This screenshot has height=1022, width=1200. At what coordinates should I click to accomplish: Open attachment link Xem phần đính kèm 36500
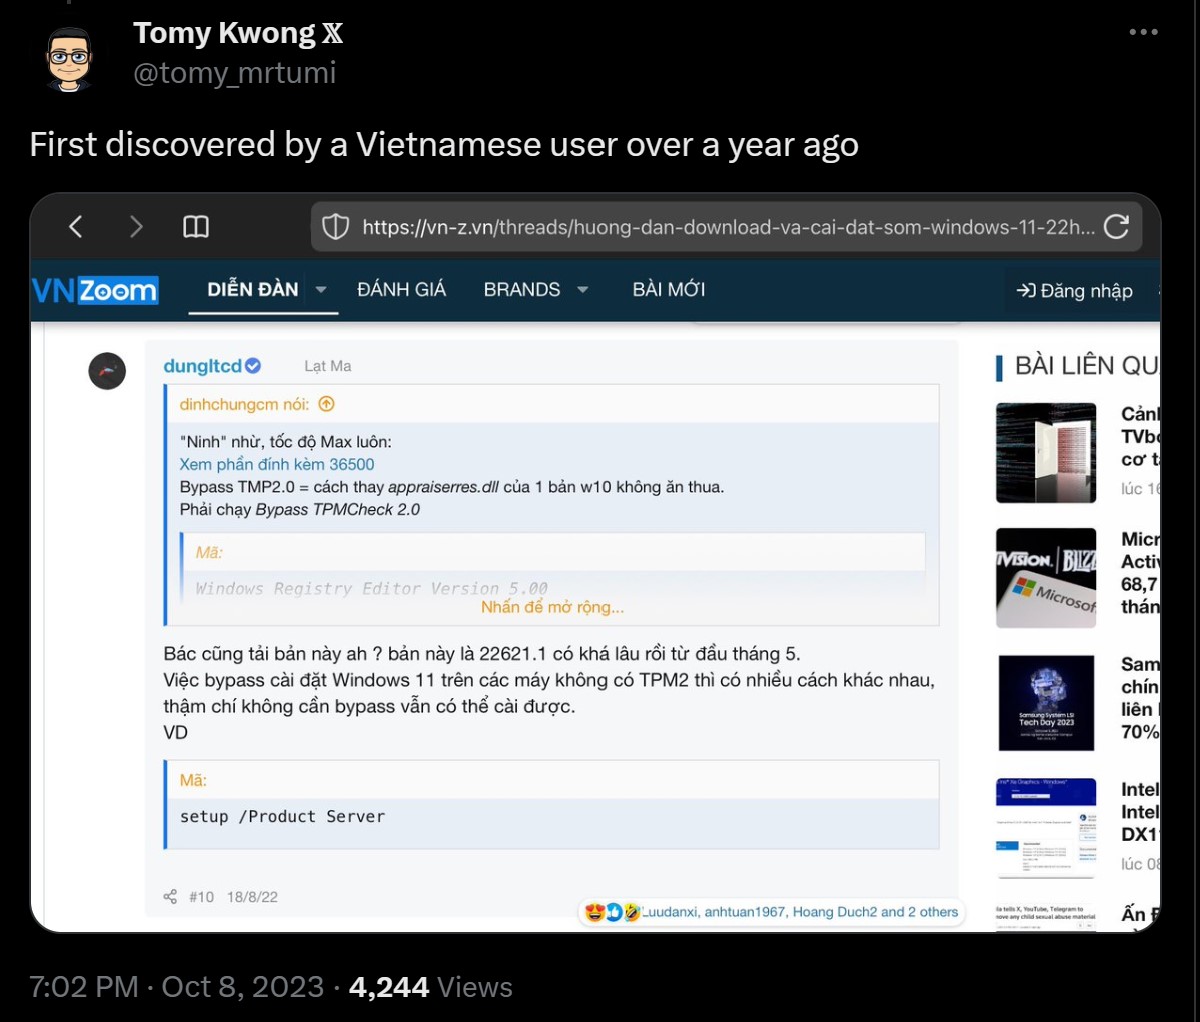(x=277, y=464)
